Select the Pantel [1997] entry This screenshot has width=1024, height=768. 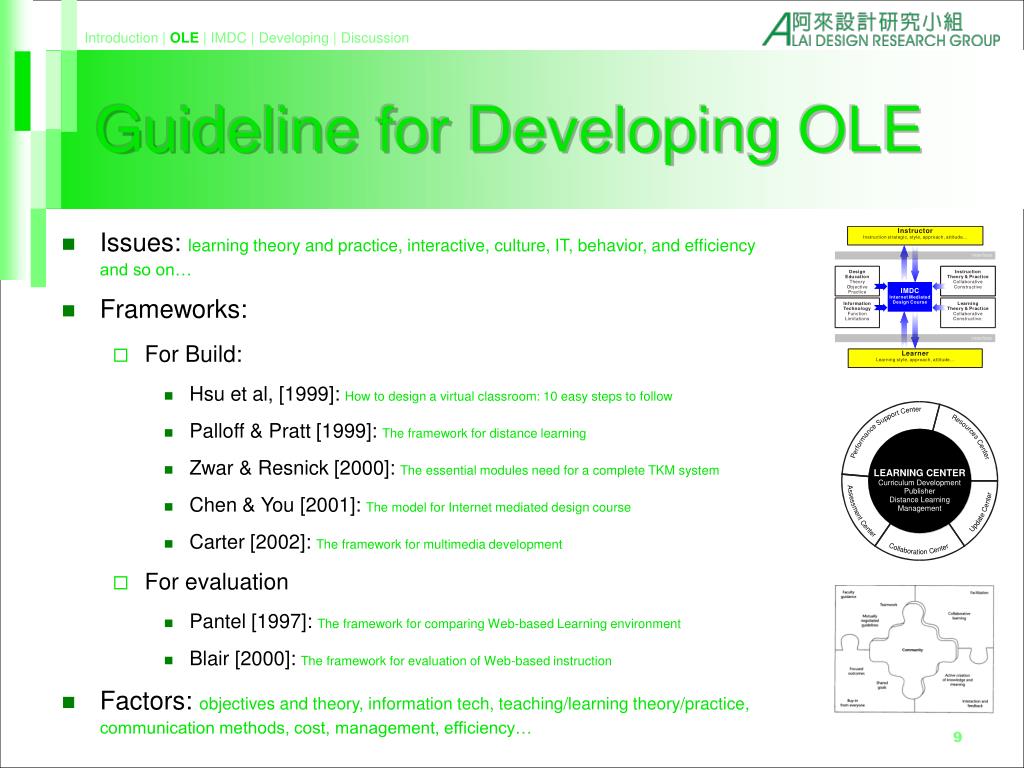point(251,621)
